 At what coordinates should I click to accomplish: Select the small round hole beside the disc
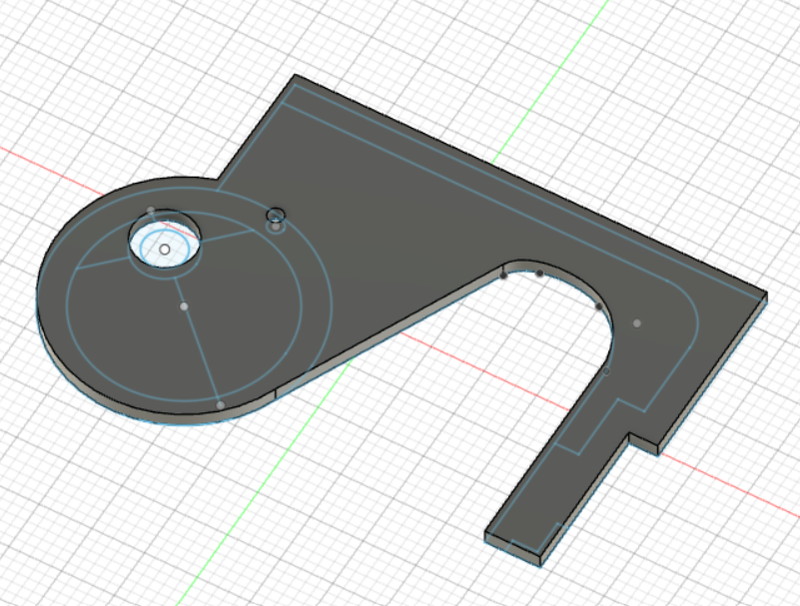[276, 215]
